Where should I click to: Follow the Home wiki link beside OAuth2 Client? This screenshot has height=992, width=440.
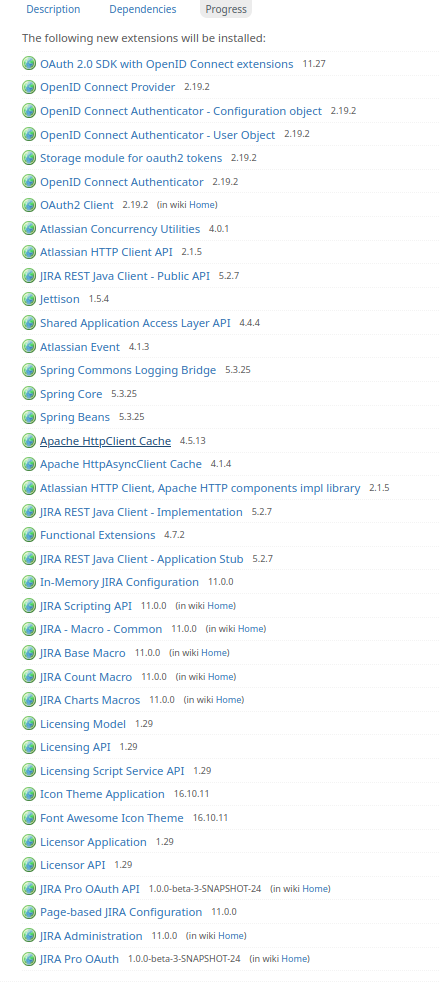click(x=202, y=205)
